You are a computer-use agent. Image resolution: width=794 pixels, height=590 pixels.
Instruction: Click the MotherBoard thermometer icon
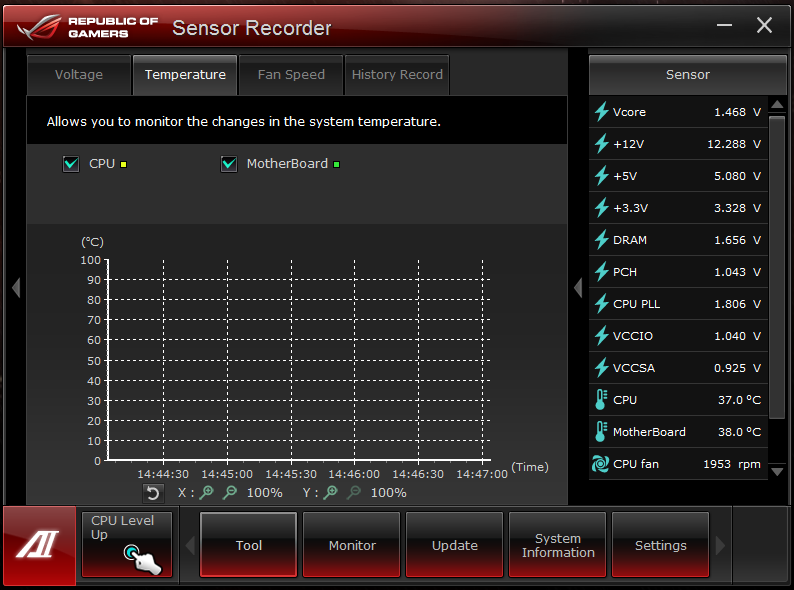(x=601, y=431)
